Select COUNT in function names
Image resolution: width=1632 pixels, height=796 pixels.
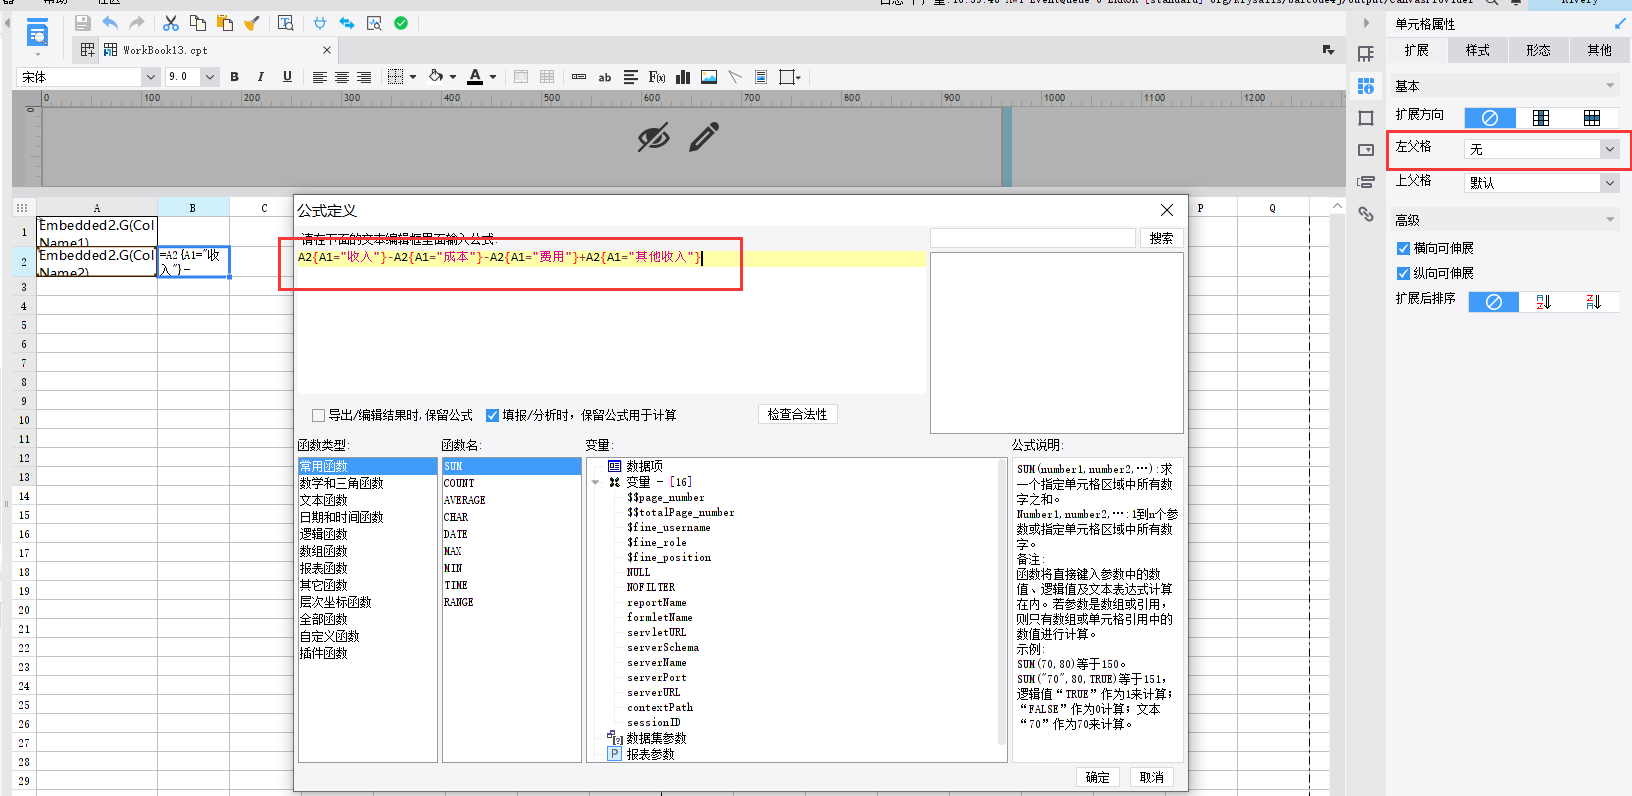[459, 483]
